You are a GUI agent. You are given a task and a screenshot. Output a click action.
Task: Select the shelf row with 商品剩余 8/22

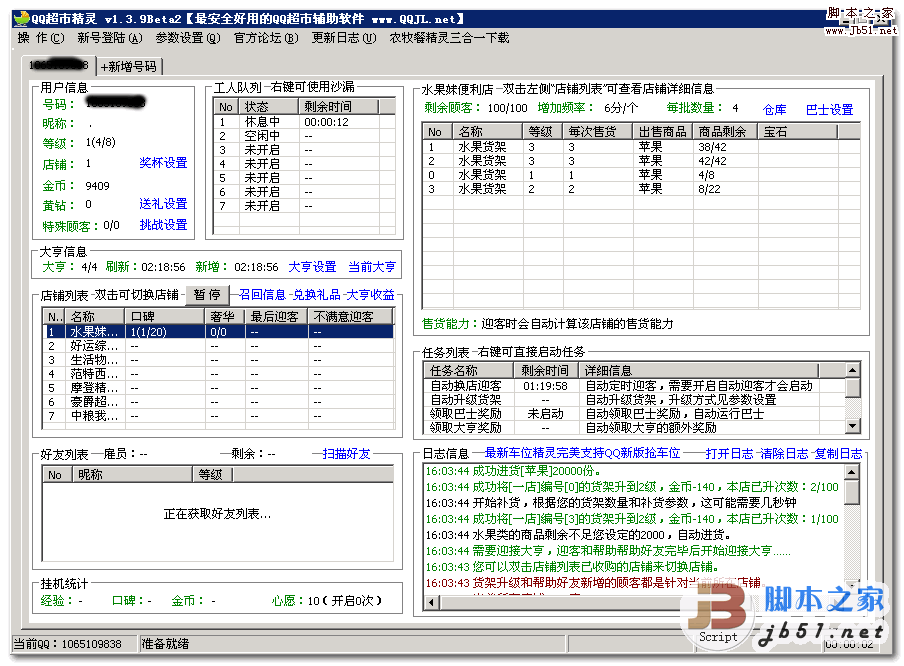pyautogui.click(x=641, y=189)
